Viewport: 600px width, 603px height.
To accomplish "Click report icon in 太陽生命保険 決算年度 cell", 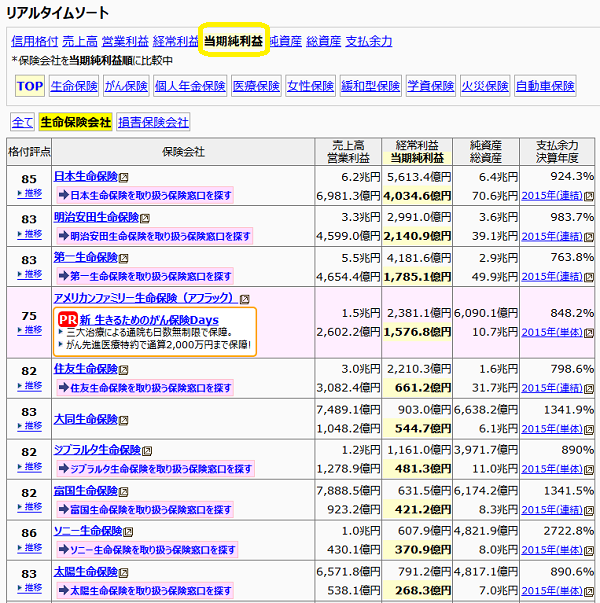I will [589, 591].
